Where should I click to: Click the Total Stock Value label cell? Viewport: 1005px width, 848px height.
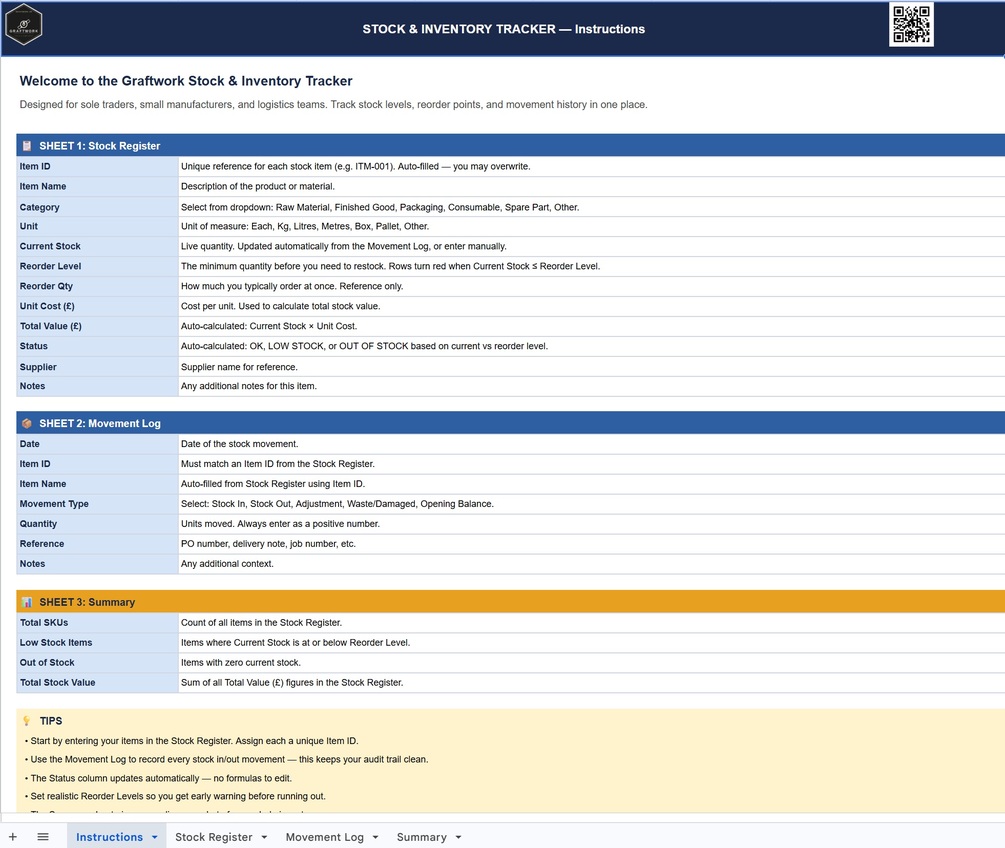97,683
